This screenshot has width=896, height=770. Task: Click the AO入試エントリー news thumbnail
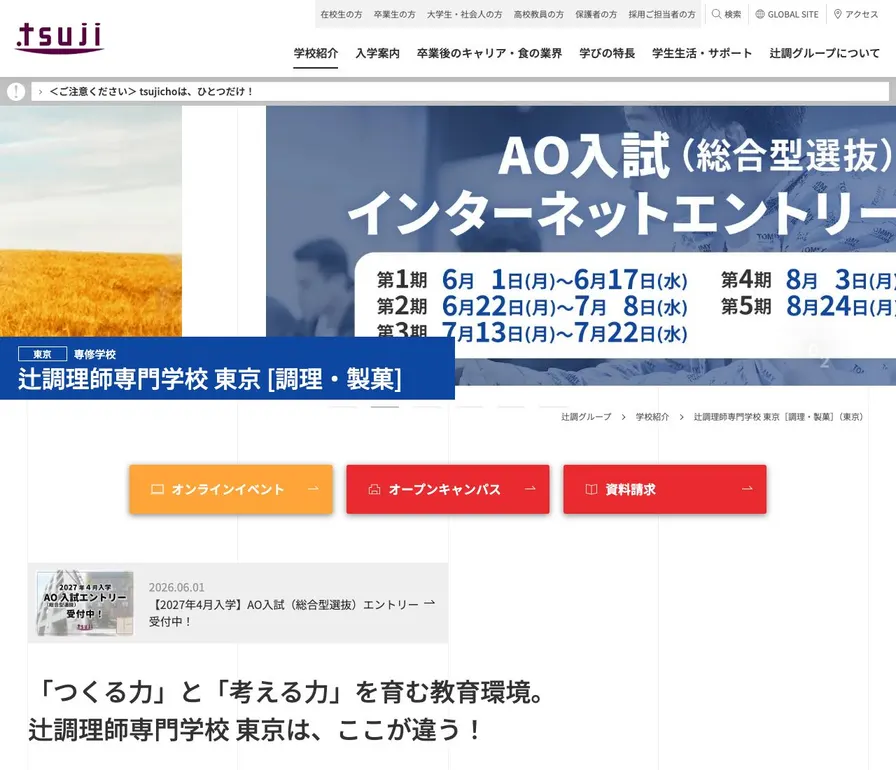coord(85,603)
